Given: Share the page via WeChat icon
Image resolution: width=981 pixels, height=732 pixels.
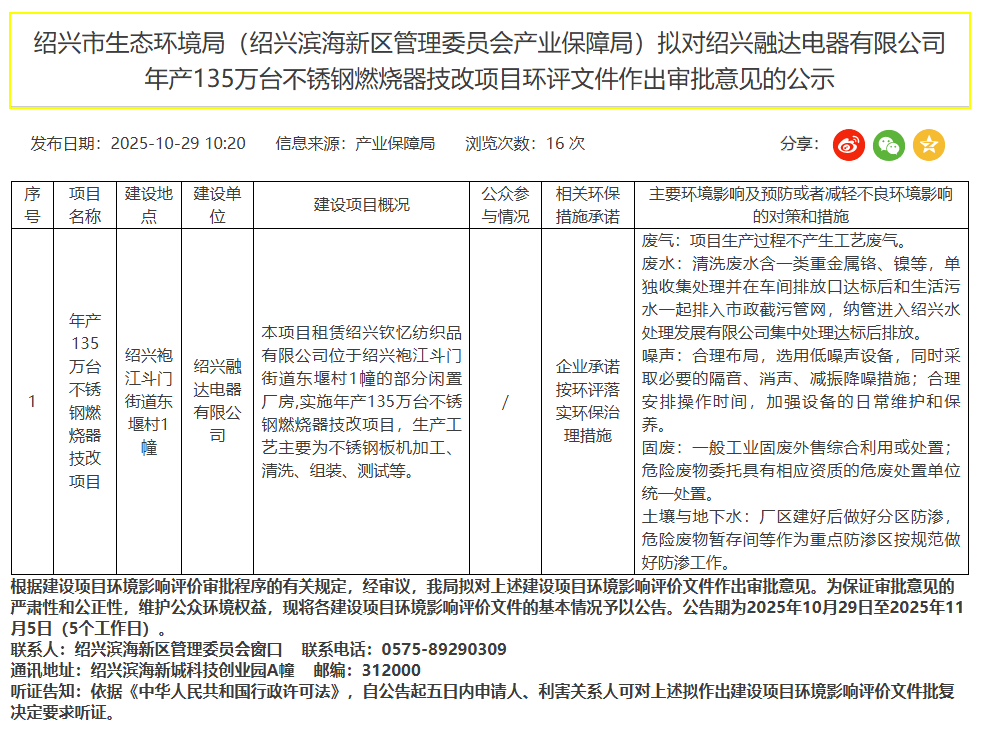Looking at the screenshot, I should click(888, 145).
